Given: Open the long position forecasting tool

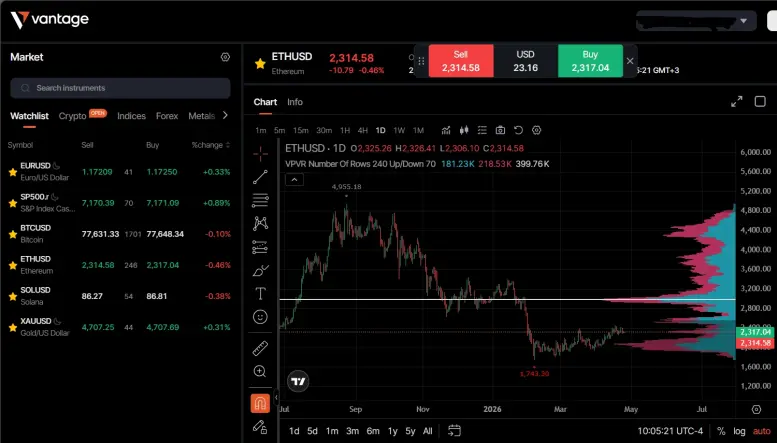Looking at the screenshot, I should point(260,247).
